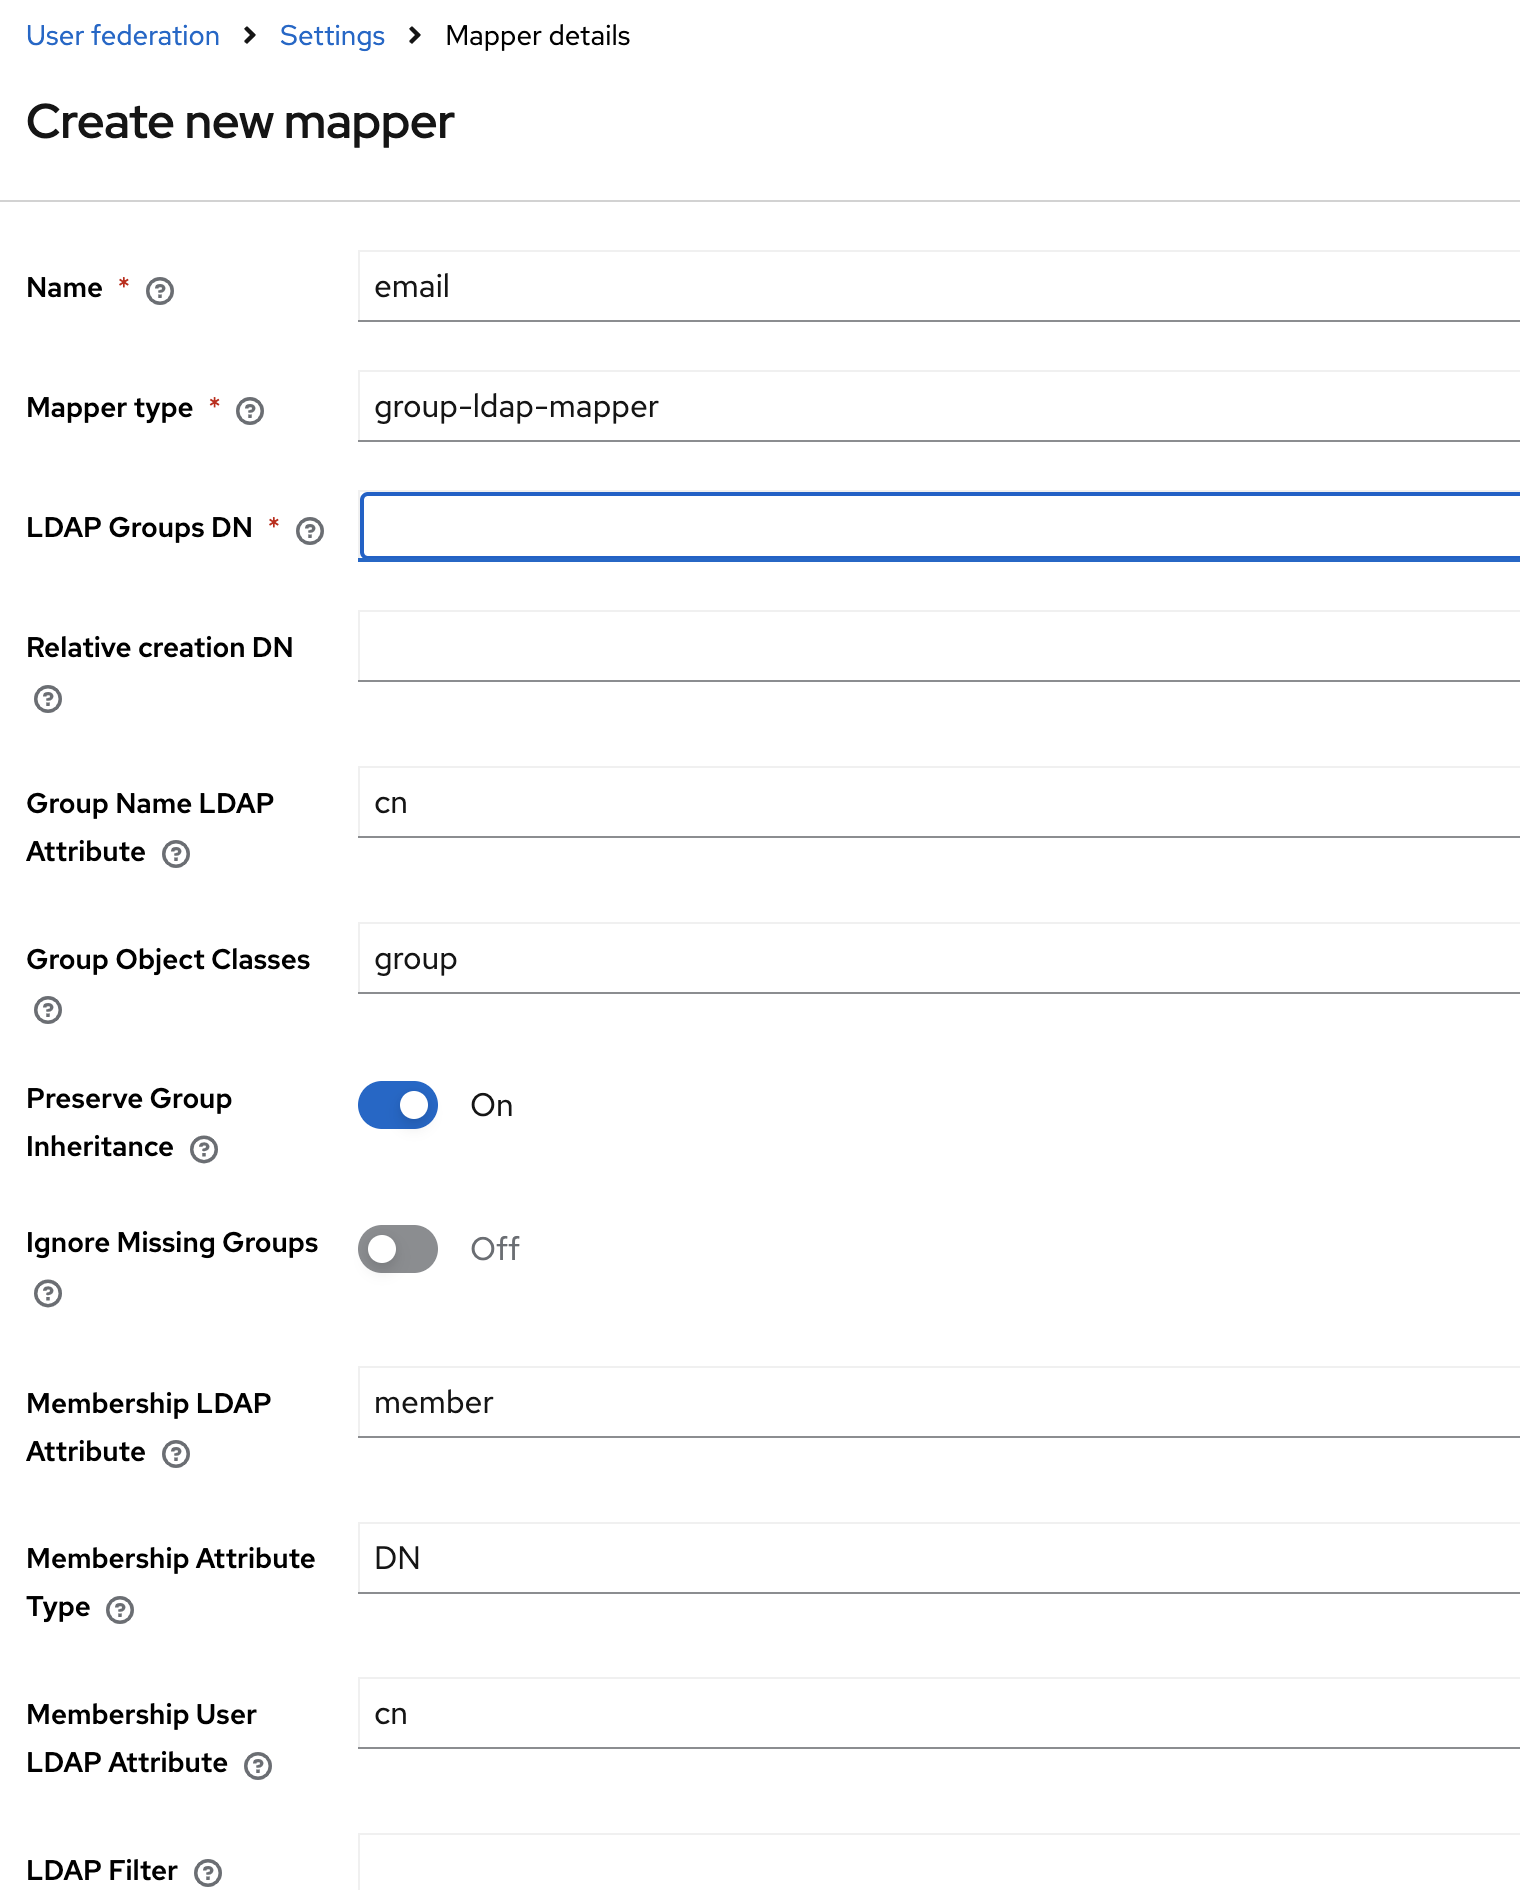This screenshot has width=1520, height=1890.
Task: Disable Preserve Group Inheritance switch
Action: click(x=398, y=1105)
